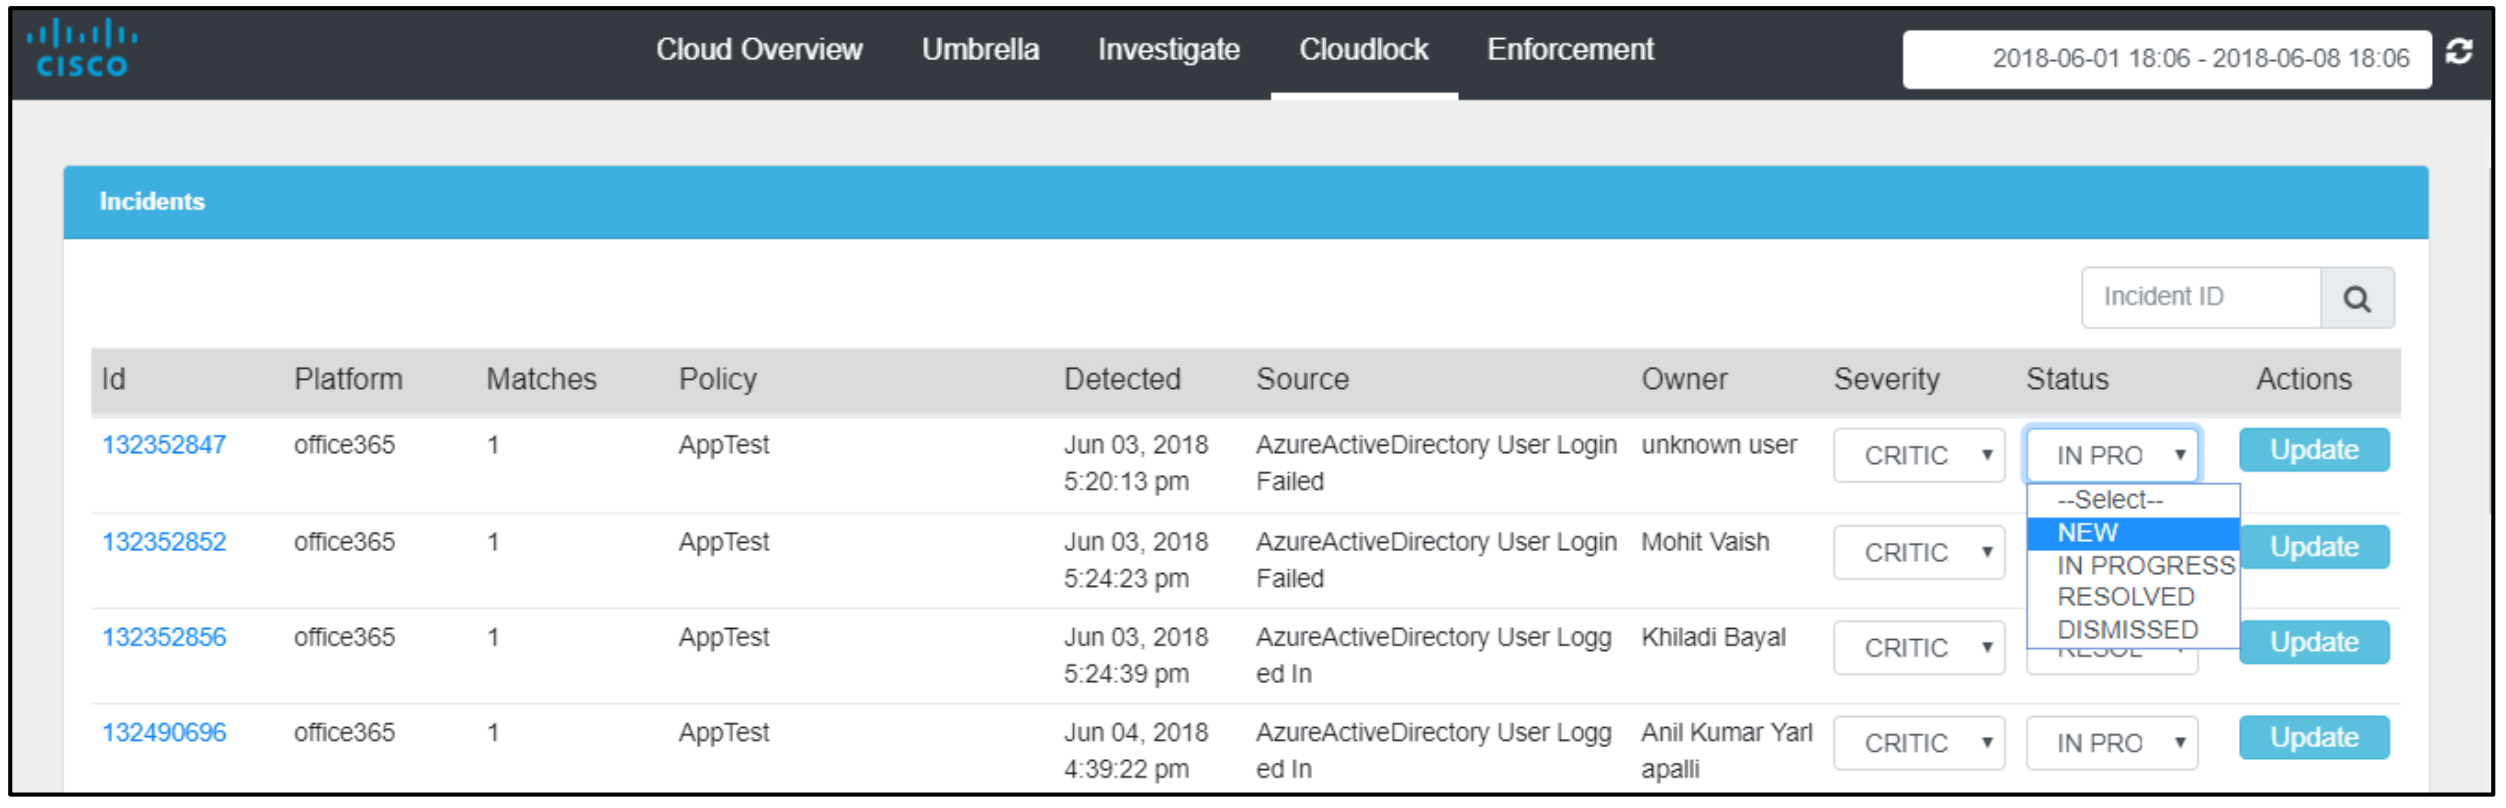Click the refresh icon beside date range
Screen dimensions: 2506x808
pos(2460,52)
